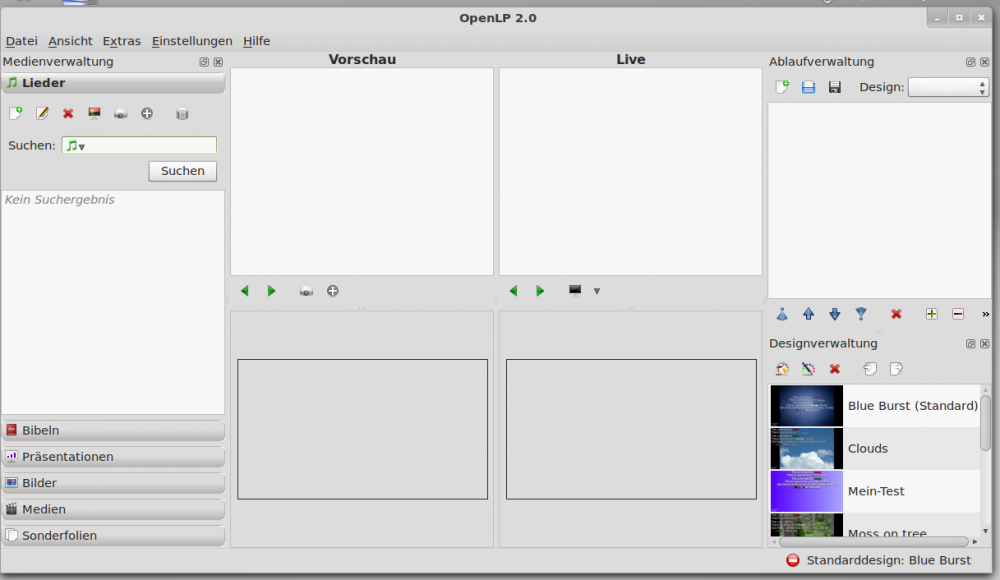Add preview item to service
The width and height of the screenshot is (1000, 580).
332,291
